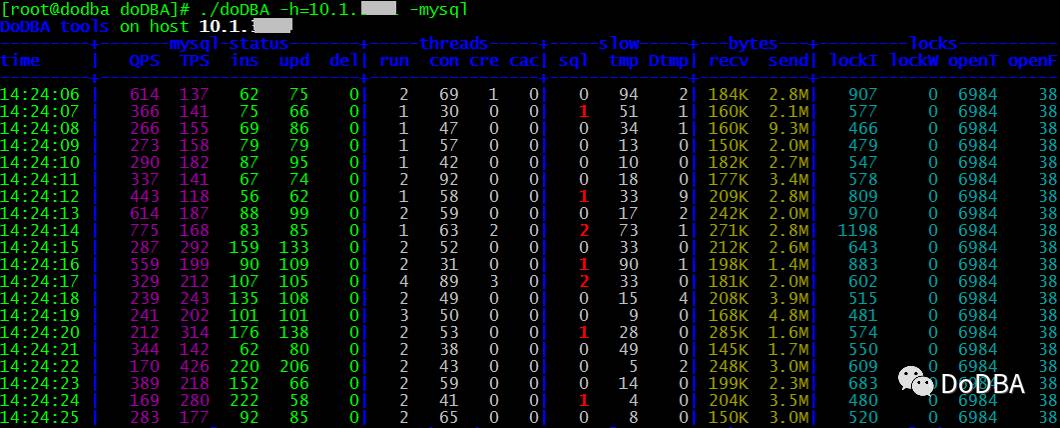This screenshot has height=428, width=1060.
Task: Click the red slow sql '2' at 14:24:17
Action: (584, 281)
